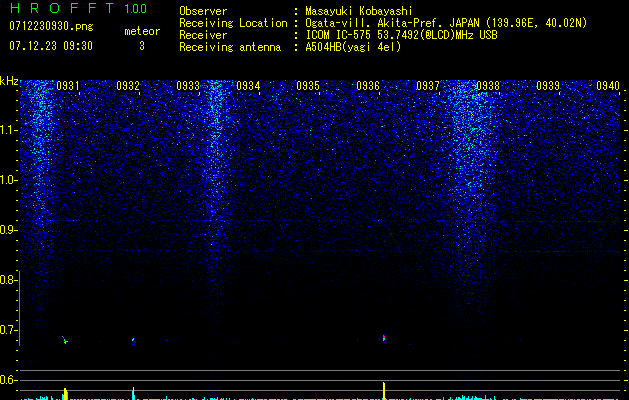Click the 0938 time marker

pyautogui.click(x=488, y=86)
